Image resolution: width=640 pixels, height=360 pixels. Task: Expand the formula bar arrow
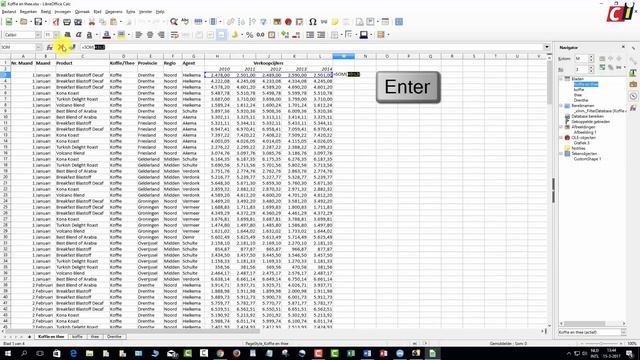547,47
